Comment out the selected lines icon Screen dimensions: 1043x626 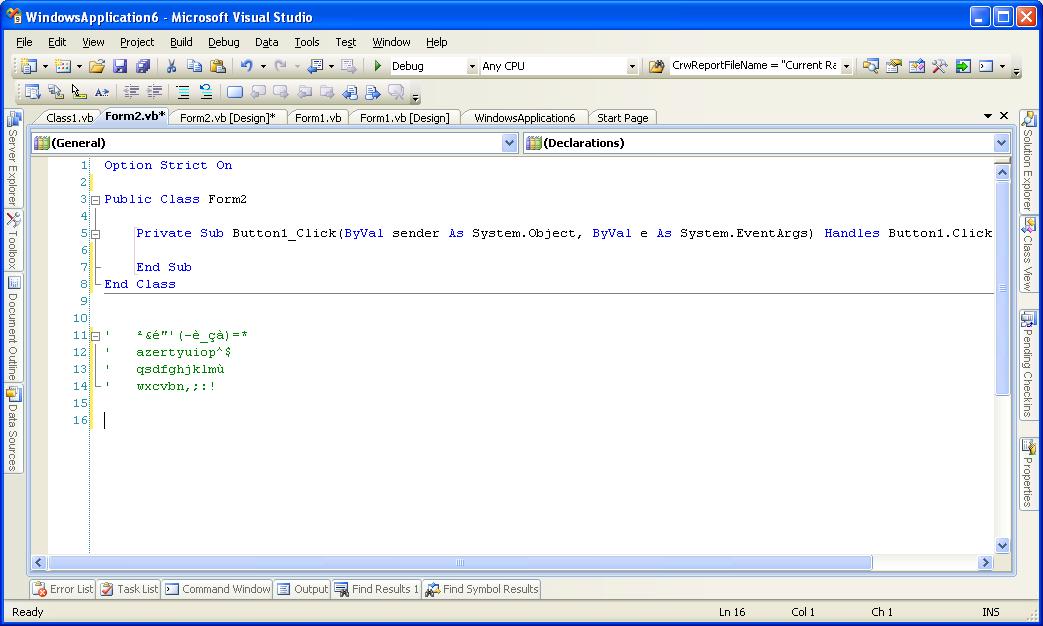(x=183, y=92)
